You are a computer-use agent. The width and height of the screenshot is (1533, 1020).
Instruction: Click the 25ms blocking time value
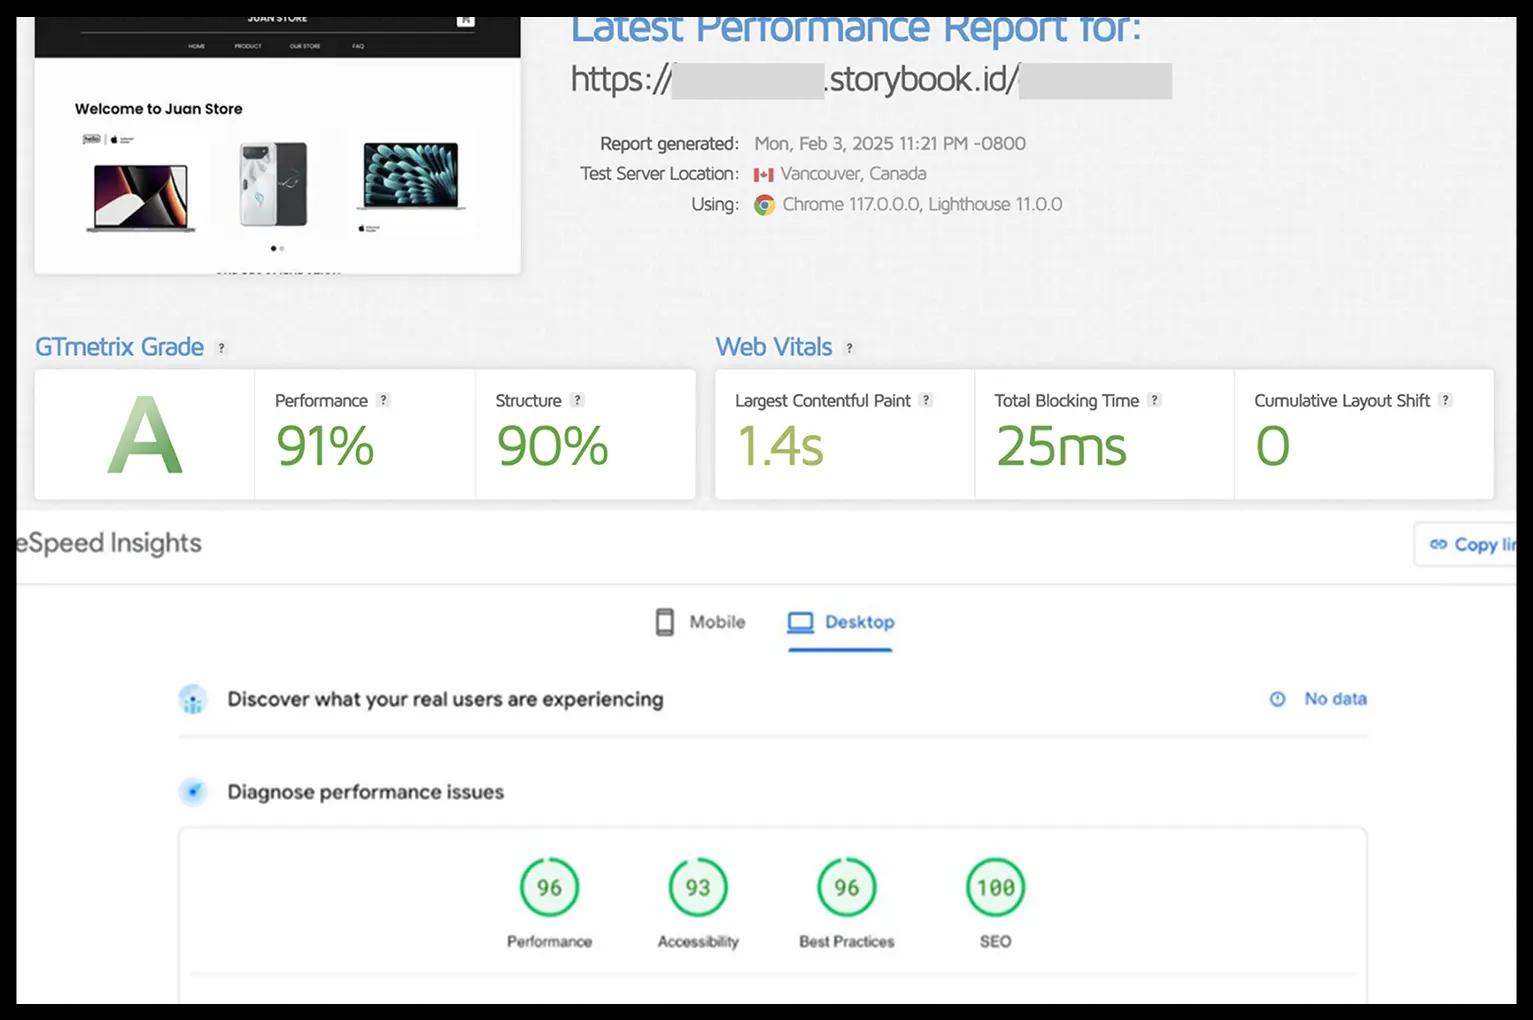1061,446
